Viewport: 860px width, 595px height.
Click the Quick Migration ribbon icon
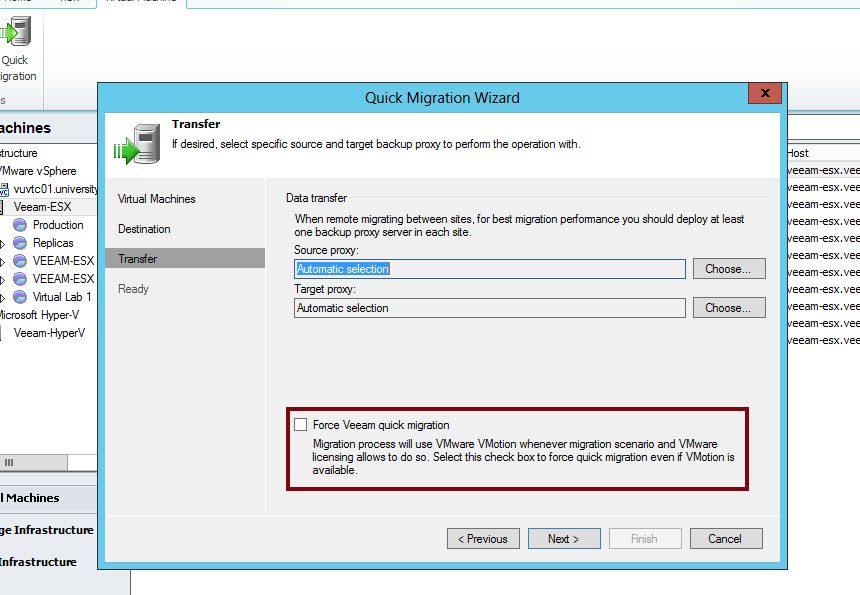coord(16,31)
